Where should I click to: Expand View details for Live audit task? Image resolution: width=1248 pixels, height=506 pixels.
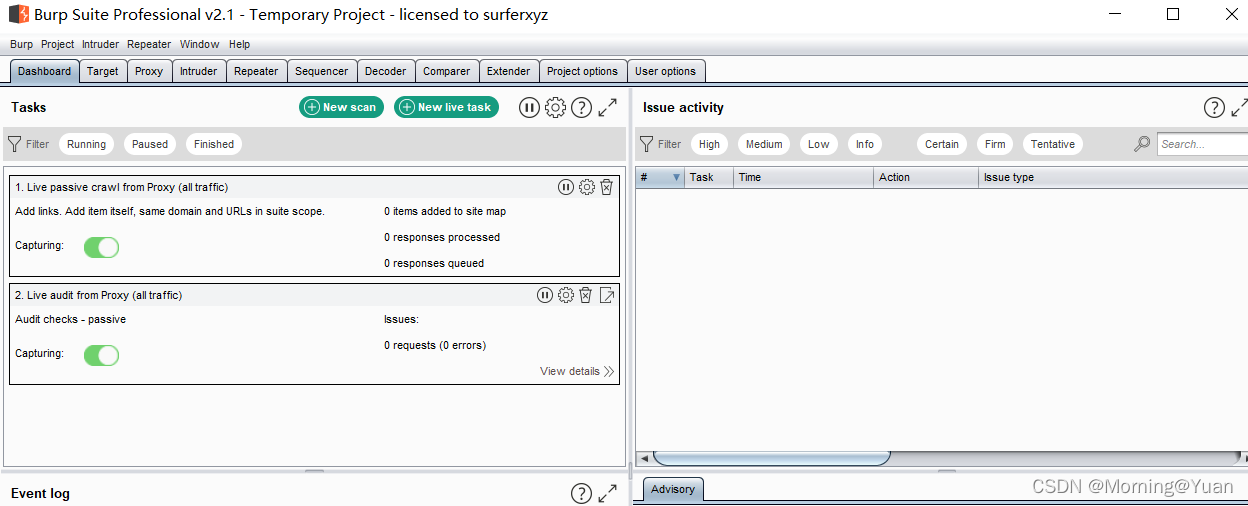(577, 371)
